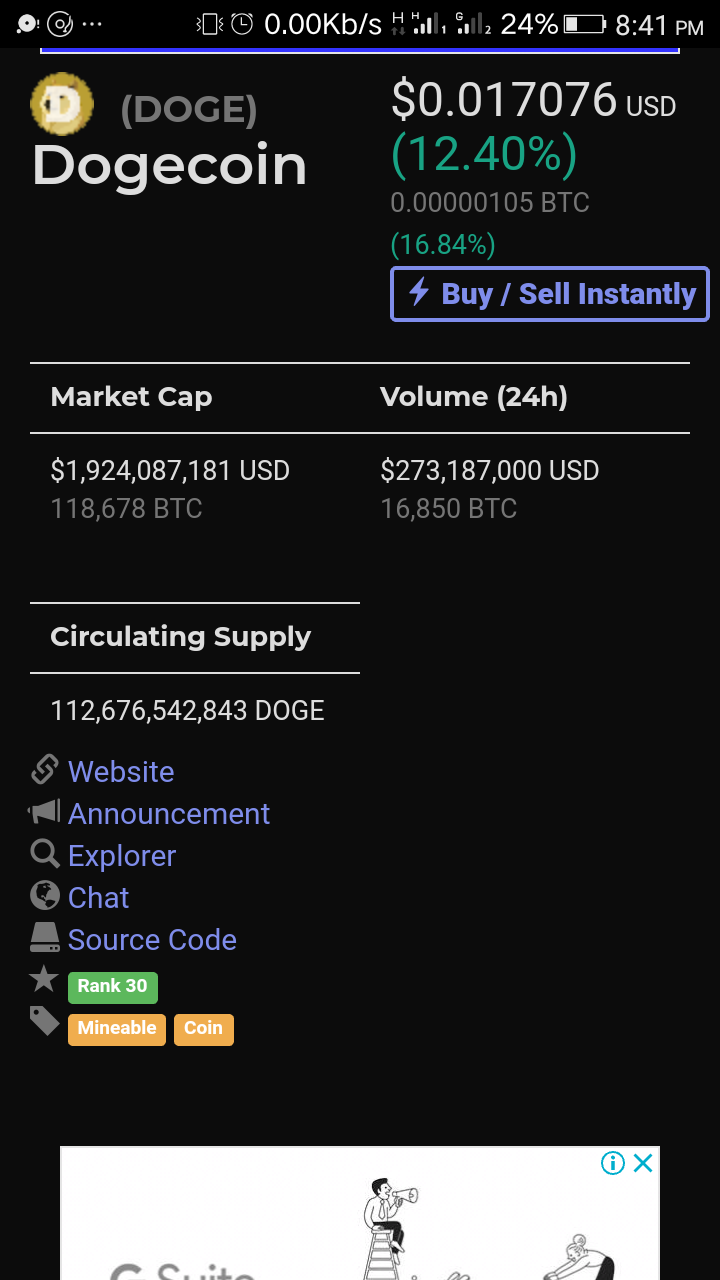Click the magnifier icon beside Explorer
The height and width of the screenshot is (1280, 720).
coord(45,854)
